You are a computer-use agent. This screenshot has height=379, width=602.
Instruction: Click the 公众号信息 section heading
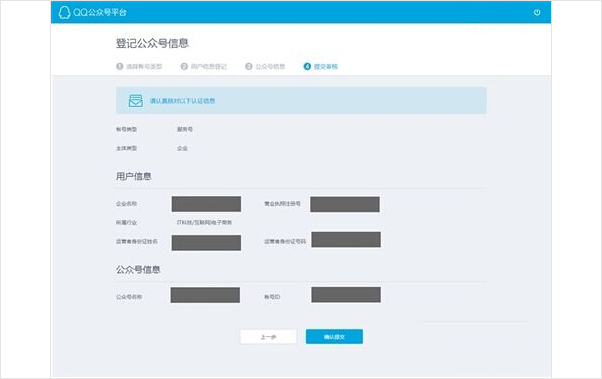(x=138, y=270)
